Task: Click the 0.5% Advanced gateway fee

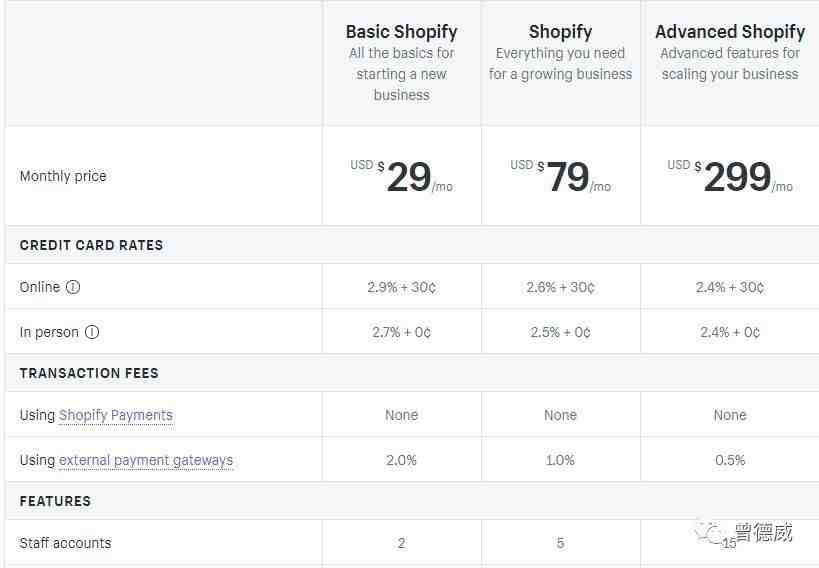Action: pyautogui.click(x=730, y=460)
